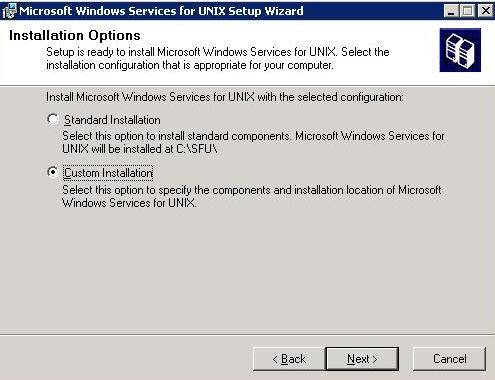Click the 'Install Microsoft Windows Services' prompt line
This screenshot has height=380, width=495.
[225, 97]
